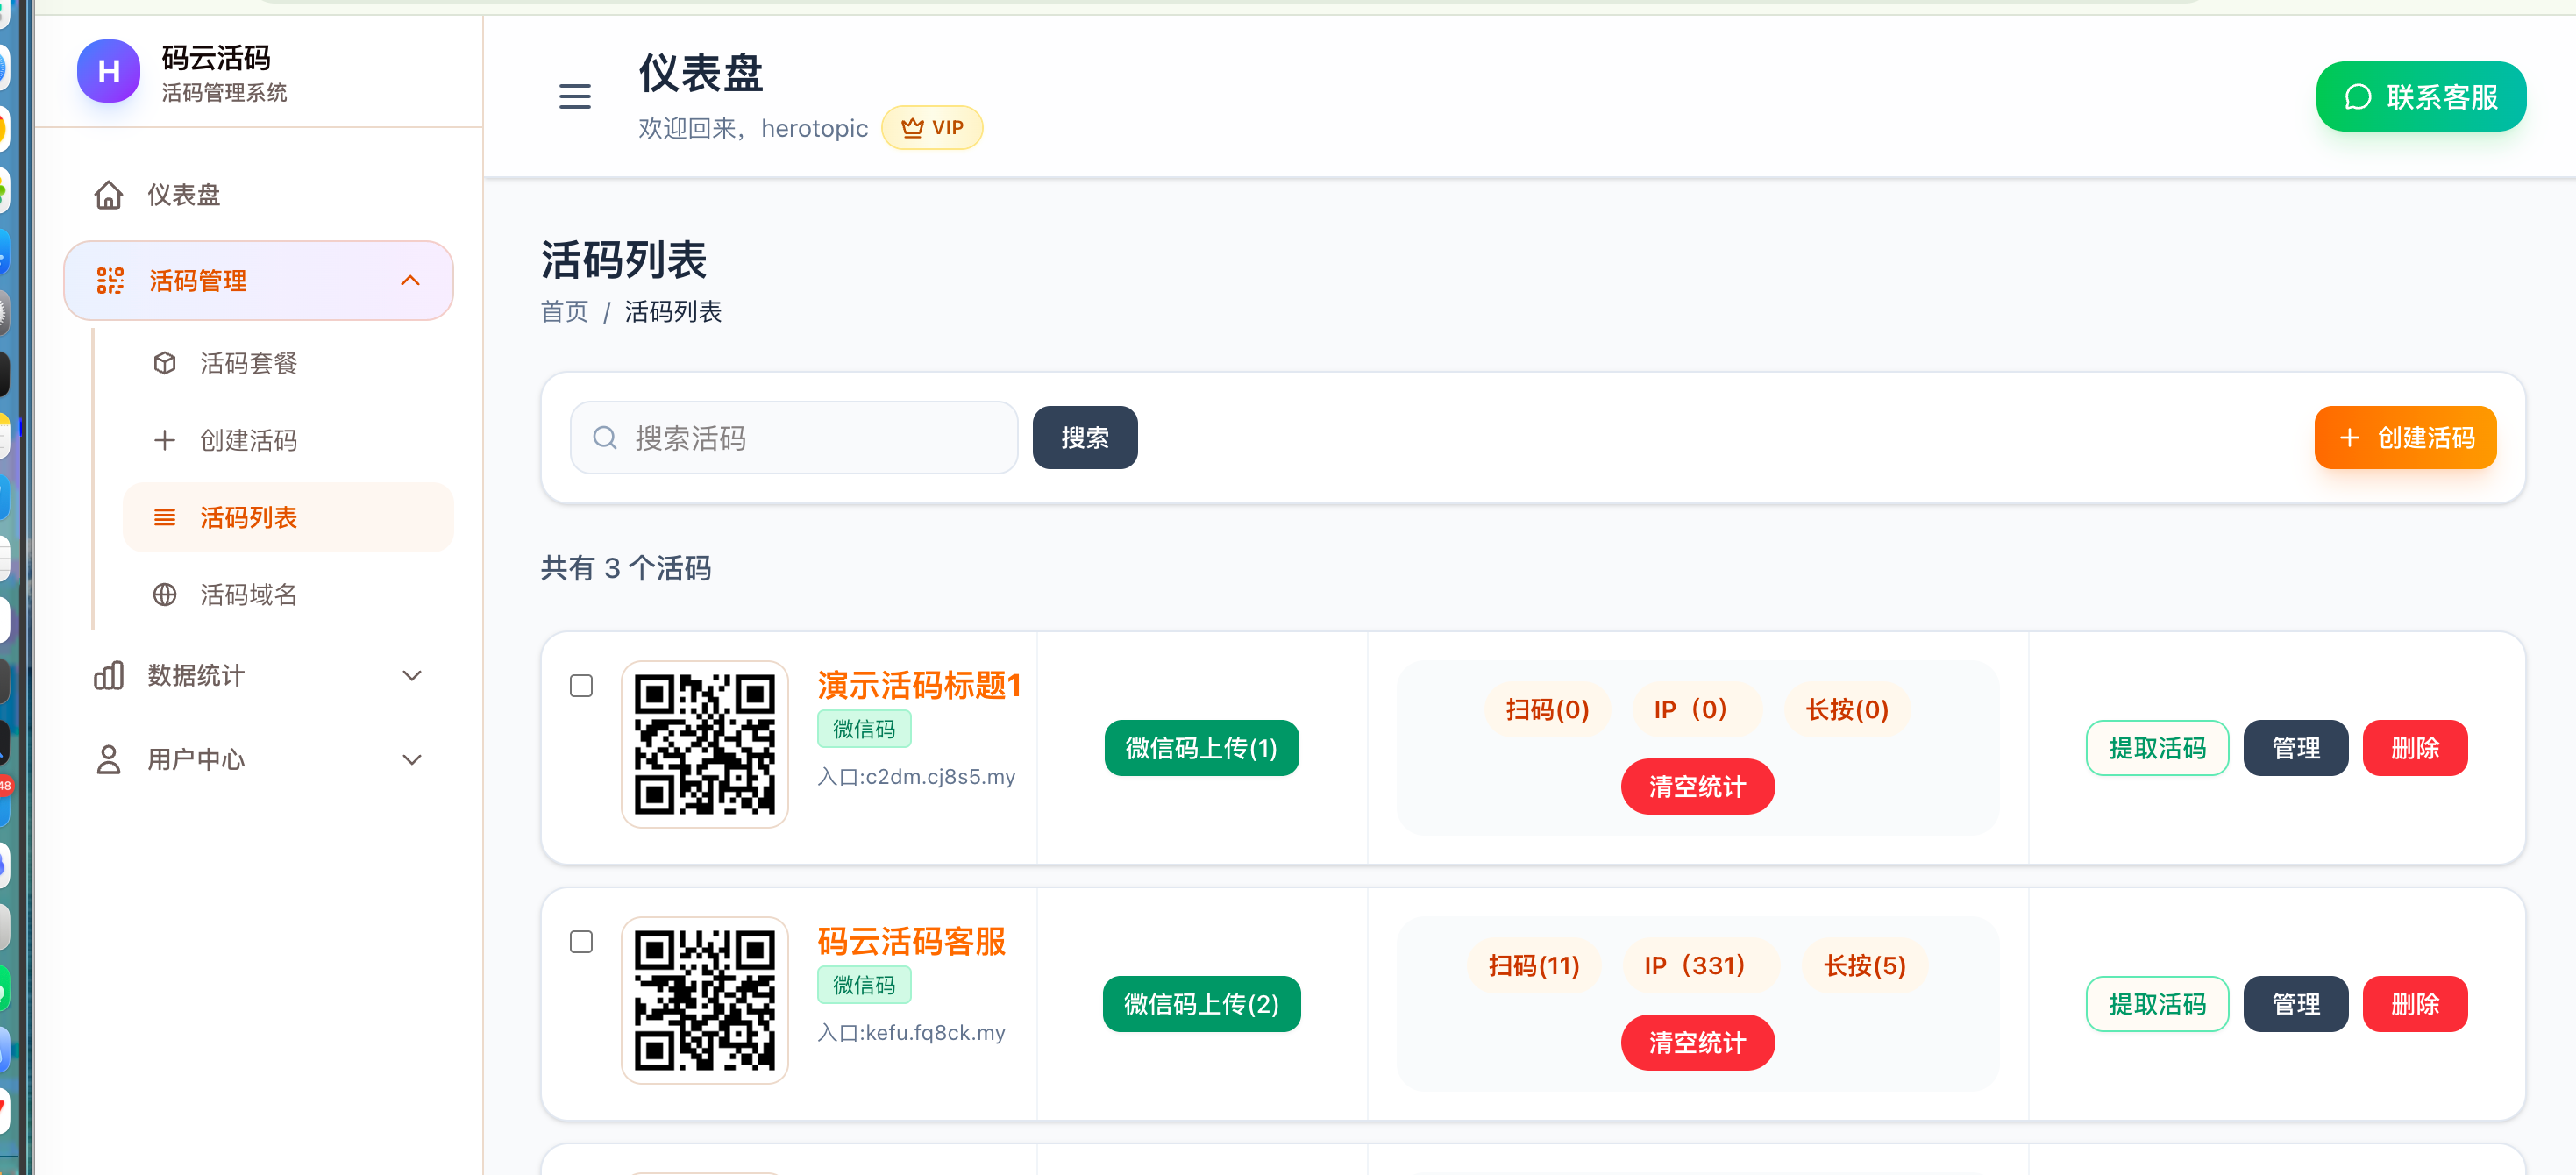The height and width of the screenshot is (1175, 2576).
Task: Click the box icon beside 活码套餐
Action: tap(165, 363)
